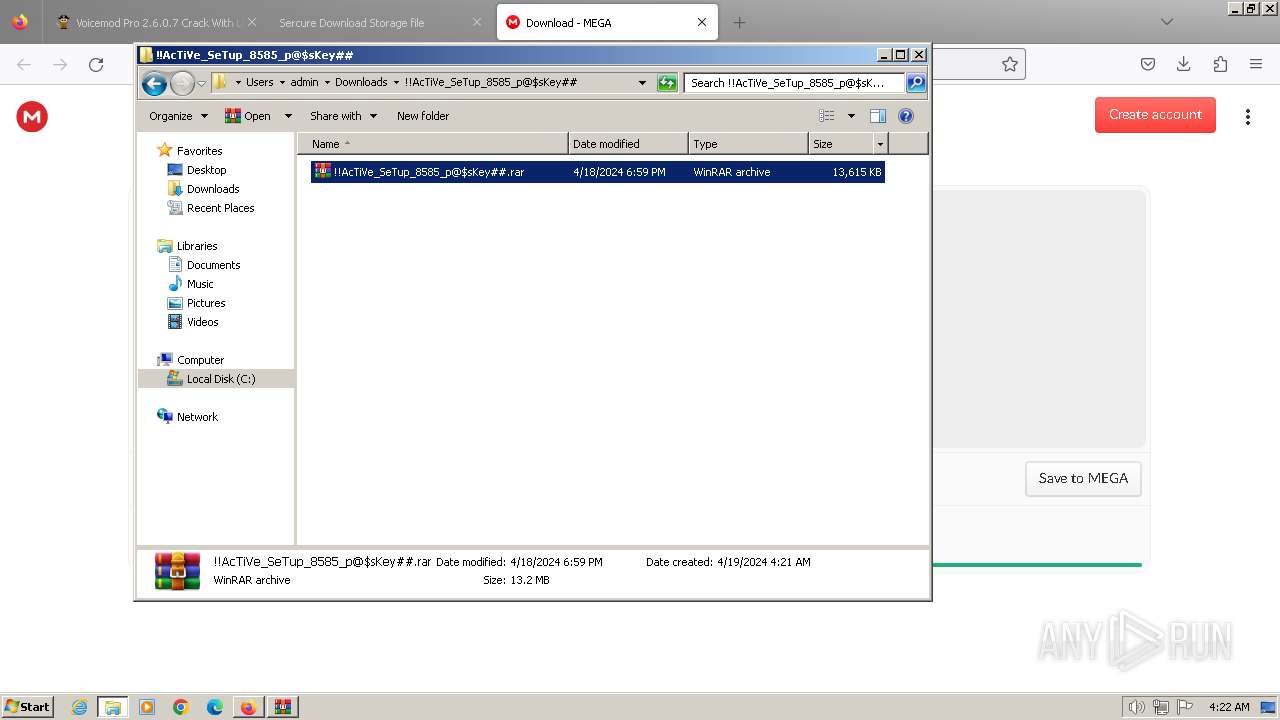
Task: Click the Save to MEGA button
Action: [1083, 478]
